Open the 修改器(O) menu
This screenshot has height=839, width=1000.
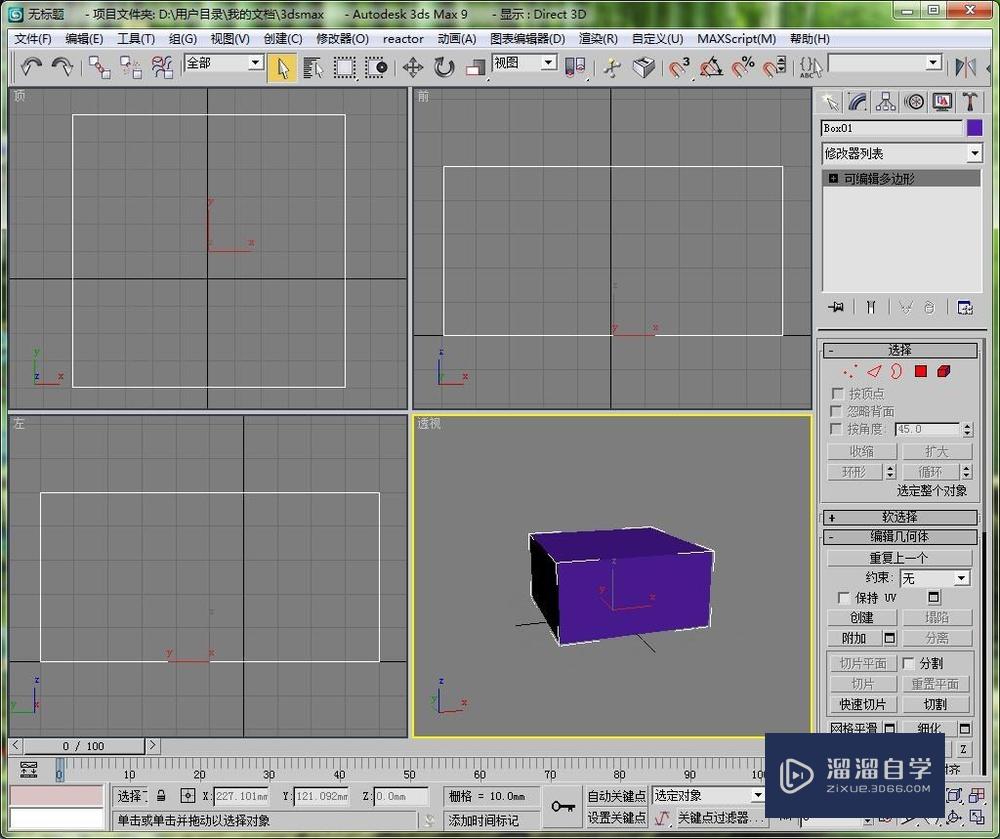[342, 39]
